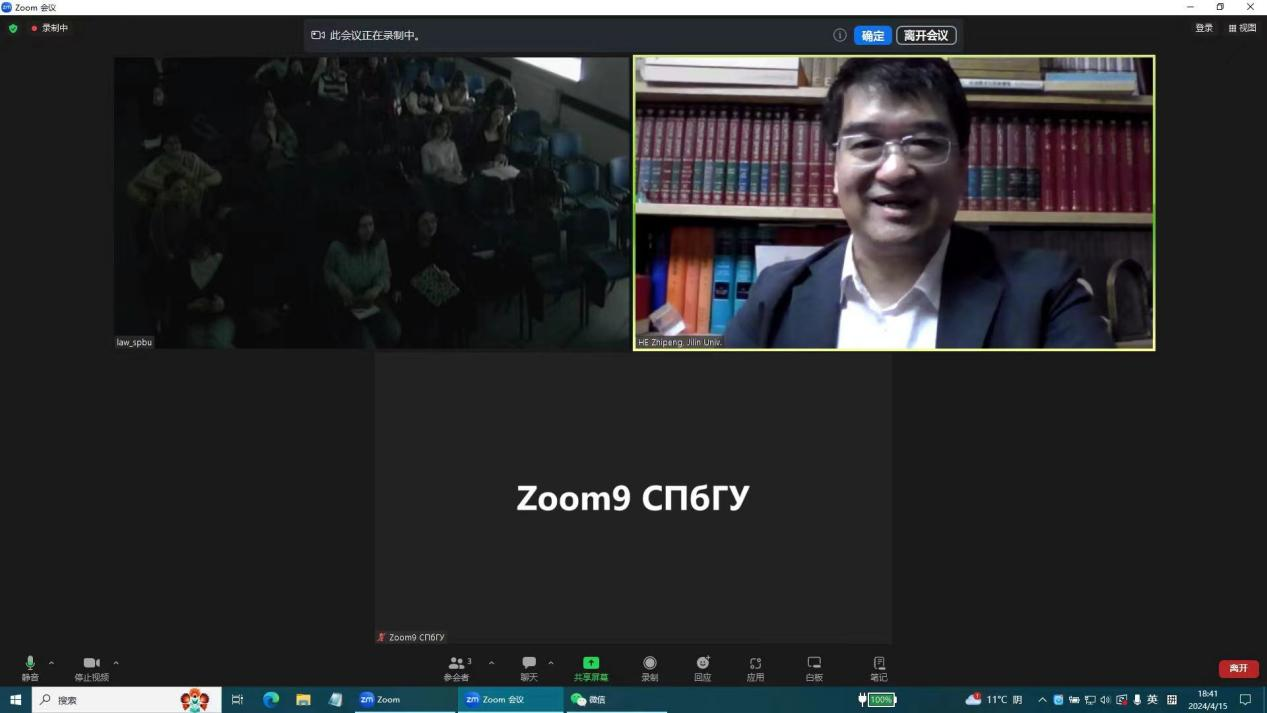Viewport: 1267px width, 713px height.
Task: Click the Sign in option at top right
Action: click(x=1204, y=28)
